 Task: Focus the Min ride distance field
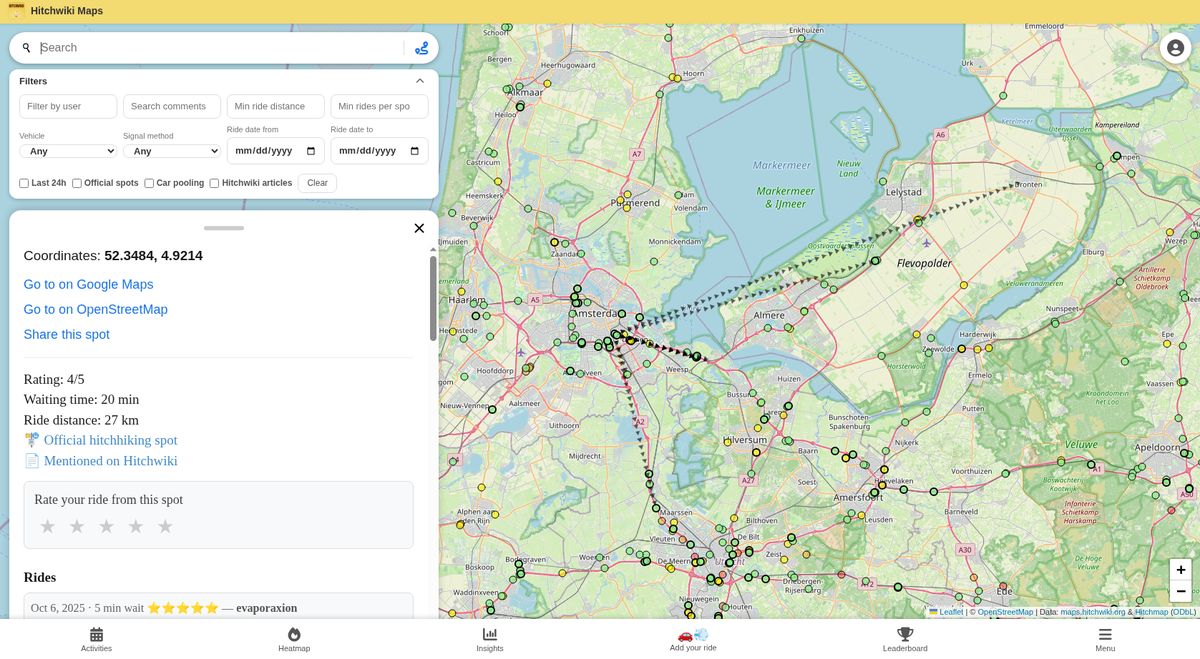tap(276, 106)
